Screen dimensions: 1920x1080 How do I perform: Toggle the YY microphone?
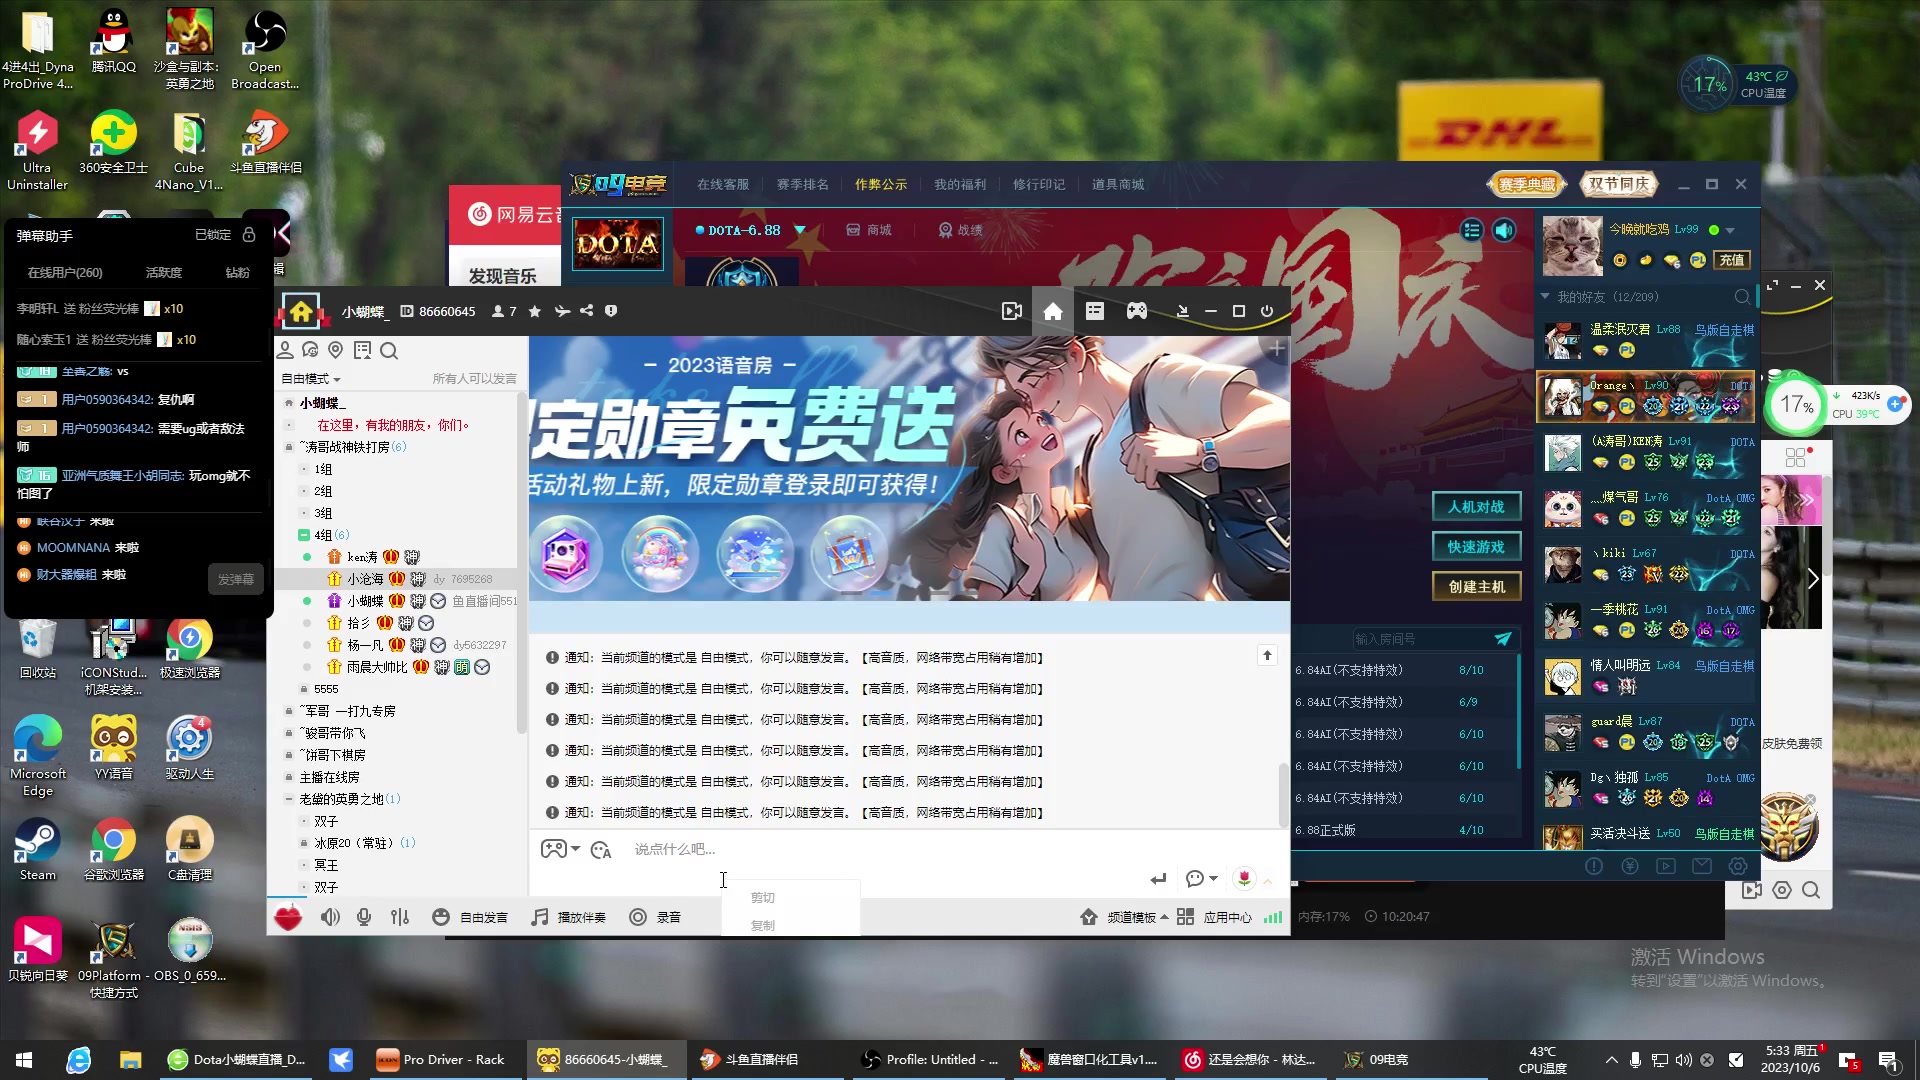pyautogui.click(x=364, y=917)
